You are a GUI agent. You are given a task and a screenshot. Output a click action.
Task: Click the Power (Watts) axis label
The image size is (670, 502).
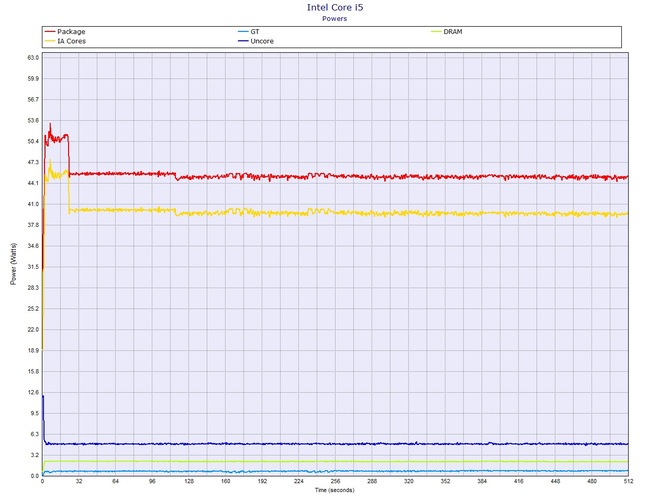click(13, 264)
